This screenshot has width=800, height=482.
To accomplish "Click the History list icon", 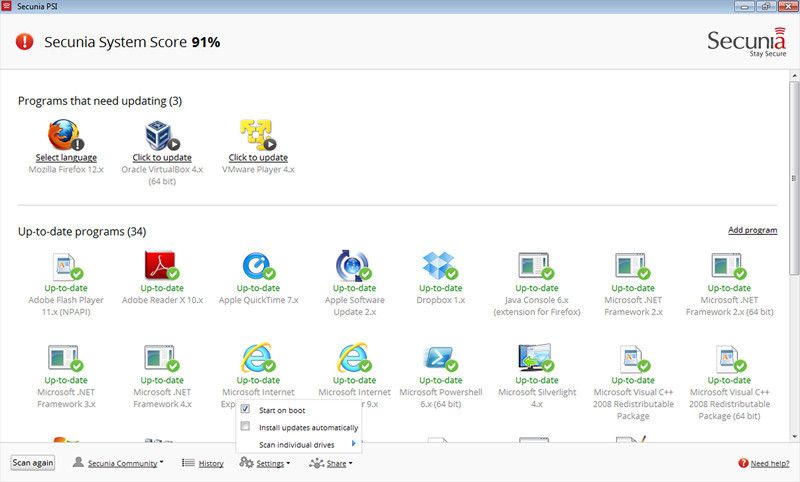I will (x=188, y=463).
